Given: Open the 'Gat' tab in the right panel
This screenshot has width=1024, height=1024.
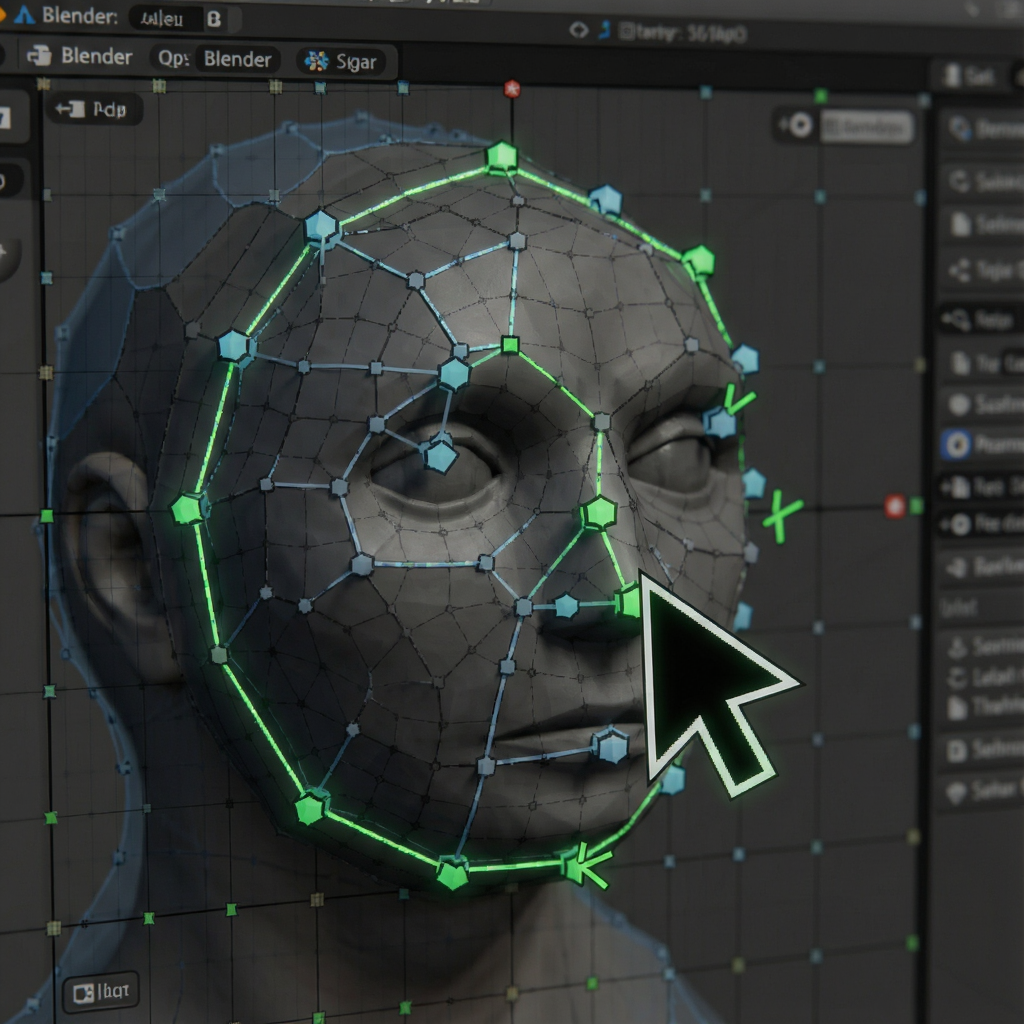Looking at the screenshot, I should [968, 76].
